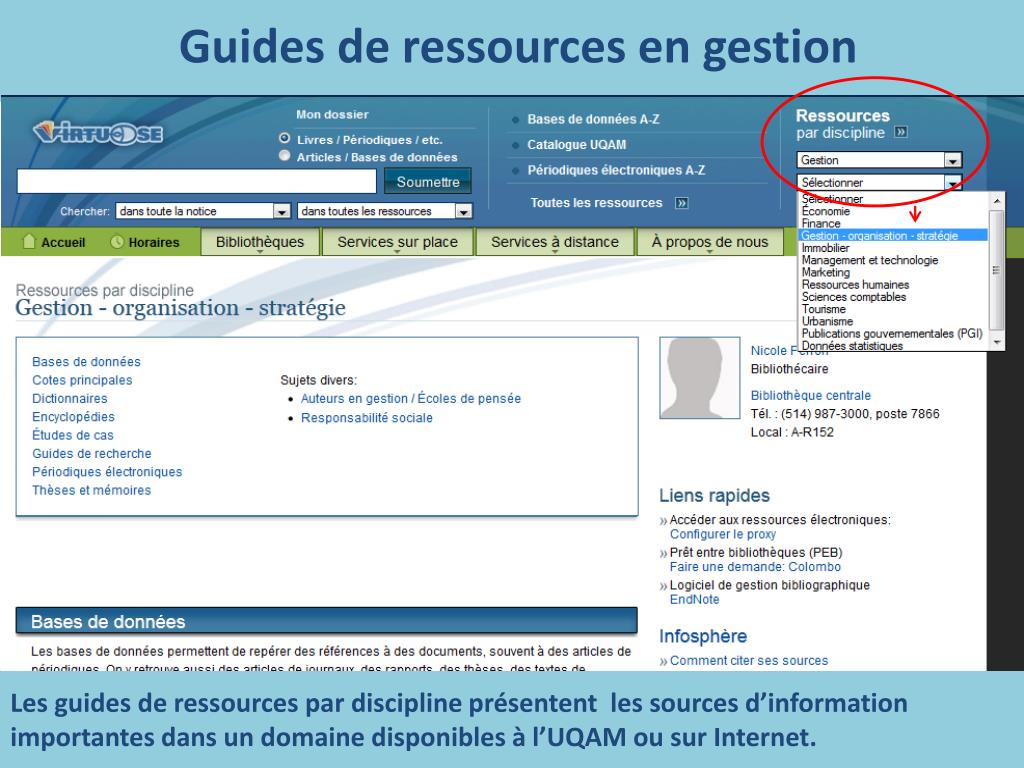Open Périodiques électroniques guide link
The image size is (1024, 768).
(x=107, y=472)
